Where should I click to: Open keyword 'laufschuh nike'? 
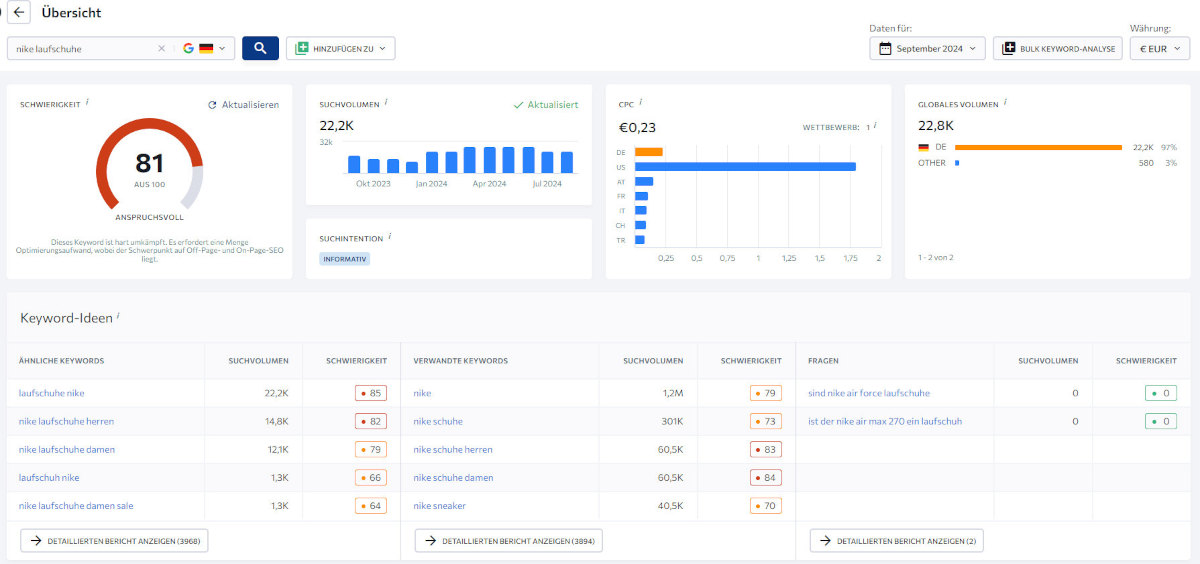pyautogui.click(x=49, y=478)
